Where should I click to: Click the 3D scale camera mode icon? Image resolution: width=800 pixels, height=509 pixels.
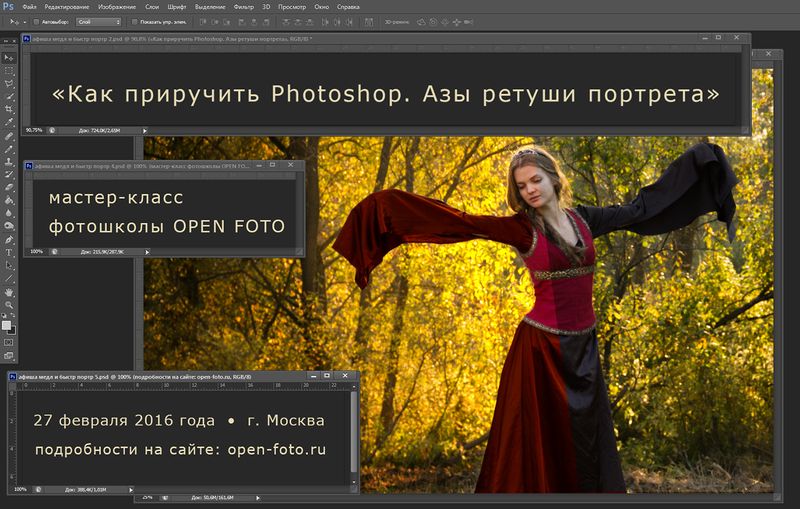pyautogui.click(x=468, y=22)
